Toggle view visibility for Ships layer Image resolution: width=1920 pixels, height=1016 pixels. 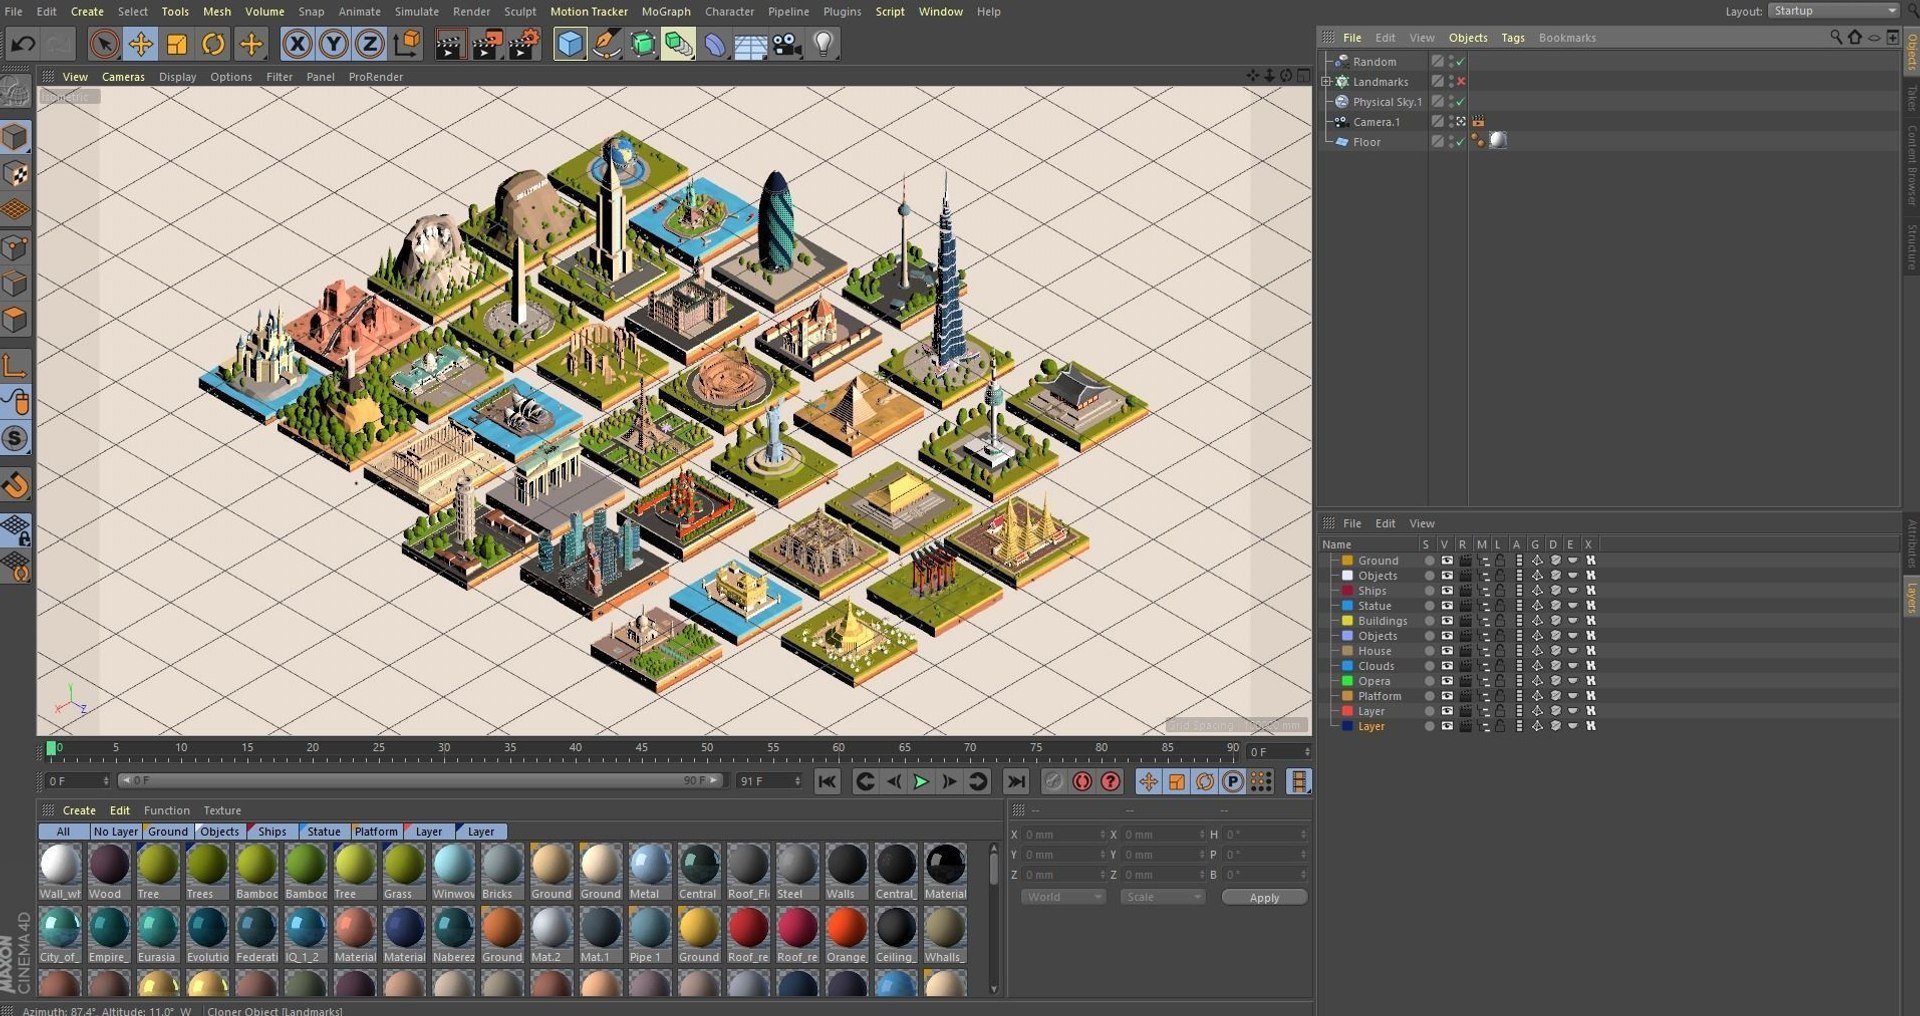(1446, 591)
